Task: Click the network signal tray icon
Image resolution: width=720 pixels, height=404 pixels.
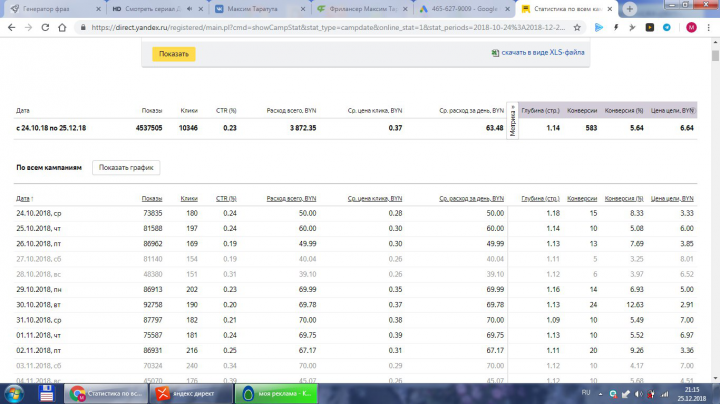Action: (664, 394)
